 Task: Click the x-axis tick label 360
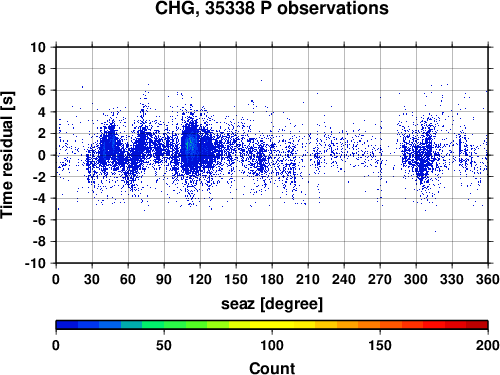pyautogui.click(x=488, y=279)
